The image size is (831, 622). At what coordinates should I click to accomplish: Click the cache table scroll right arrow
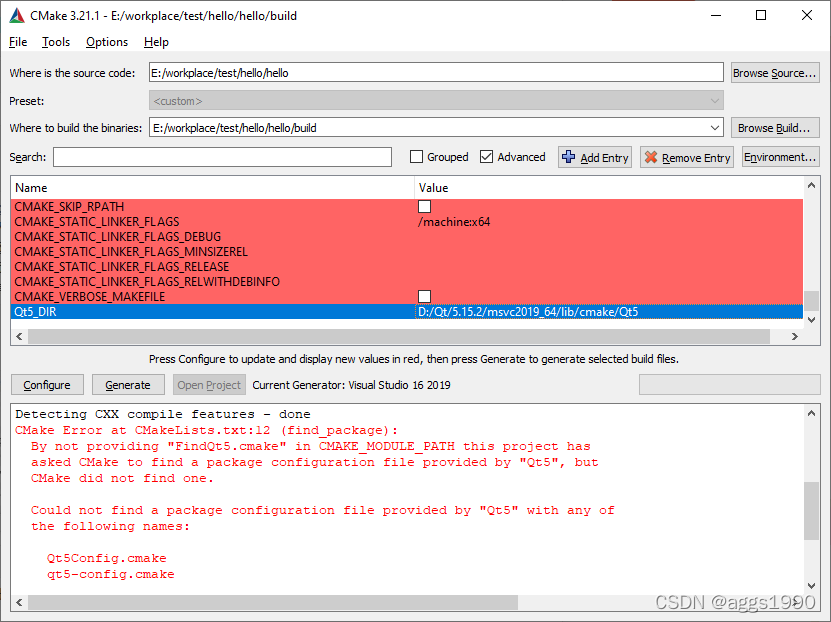pyautogui.click(x=794, y=336)
